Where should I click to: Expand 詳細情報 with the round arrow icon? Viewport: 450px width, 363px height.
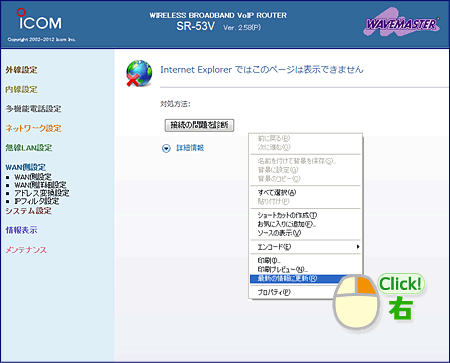click(x=166, y=148)
